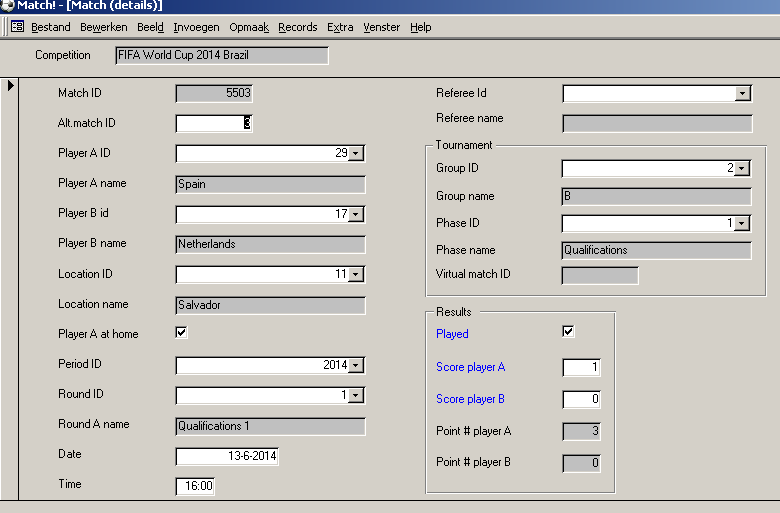780x513 pixels.
Task: Click the form icon beside Bestand
Action: click(17, 26)
